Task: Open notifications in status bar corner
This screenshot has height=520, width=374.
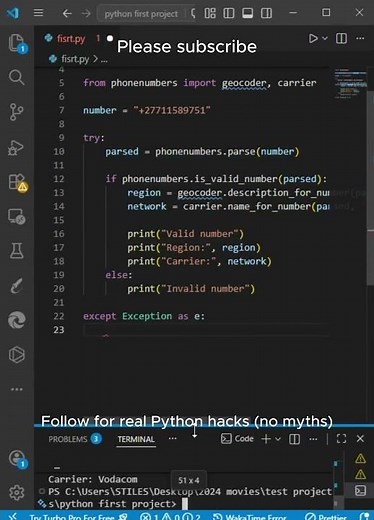Action: click(x=364, y=517)
